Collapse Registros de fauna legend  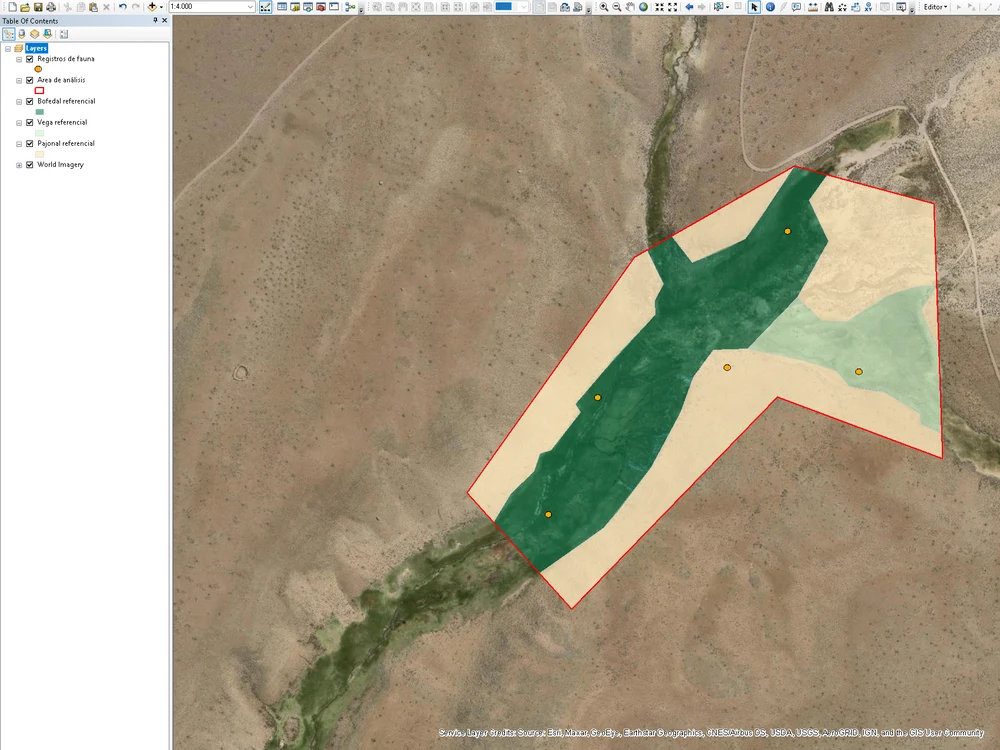click(19, 59)
